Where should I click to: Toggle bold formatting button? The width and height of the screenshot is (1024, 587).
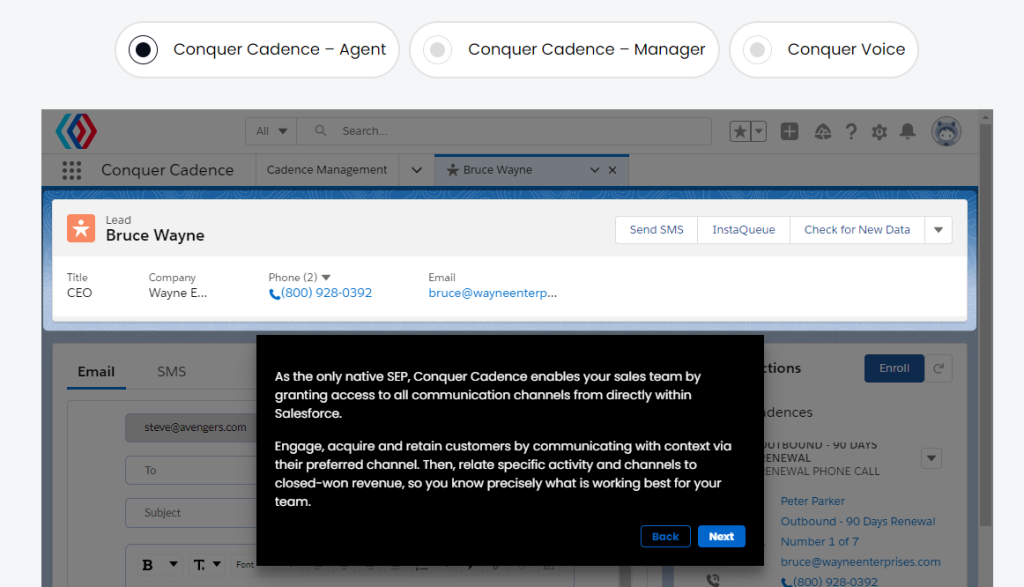click(148, 565)
